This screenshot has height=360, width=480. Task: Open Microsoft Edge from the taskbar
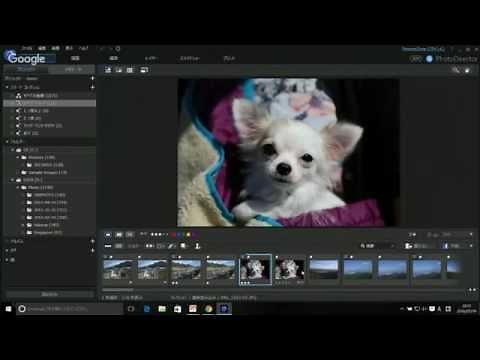click(147, 309)
